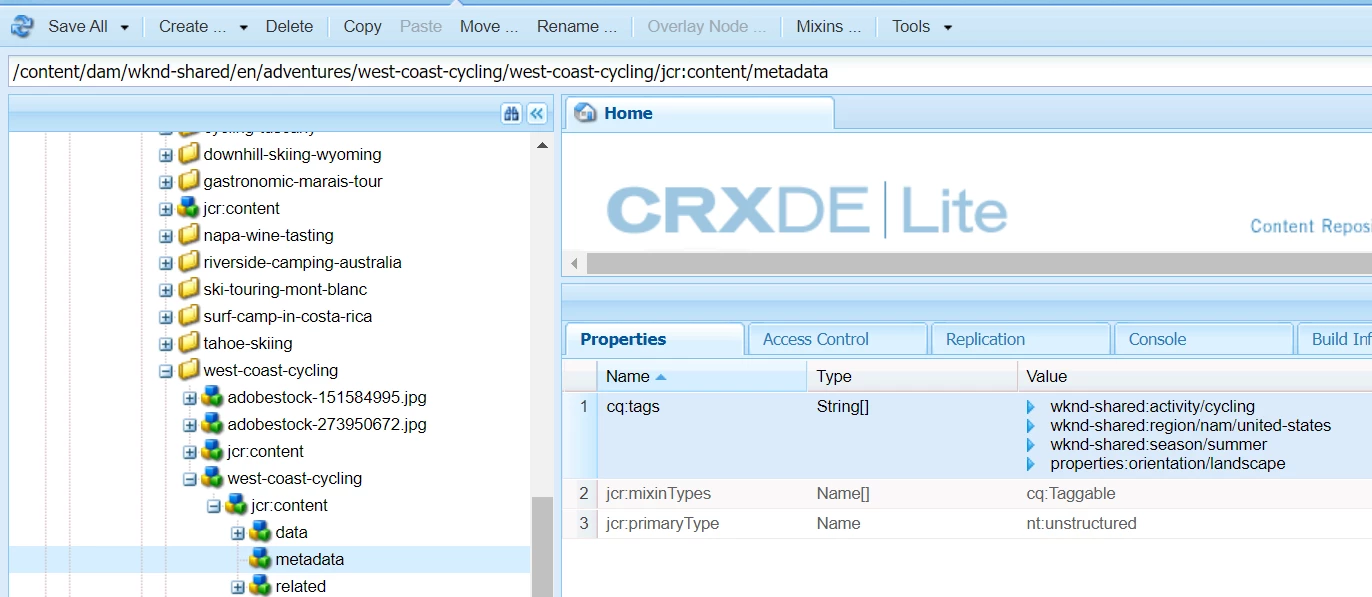Select the jcr:mixinTypes property row
This screenshot has height=597, width=1372.
[x=967, y=494]
